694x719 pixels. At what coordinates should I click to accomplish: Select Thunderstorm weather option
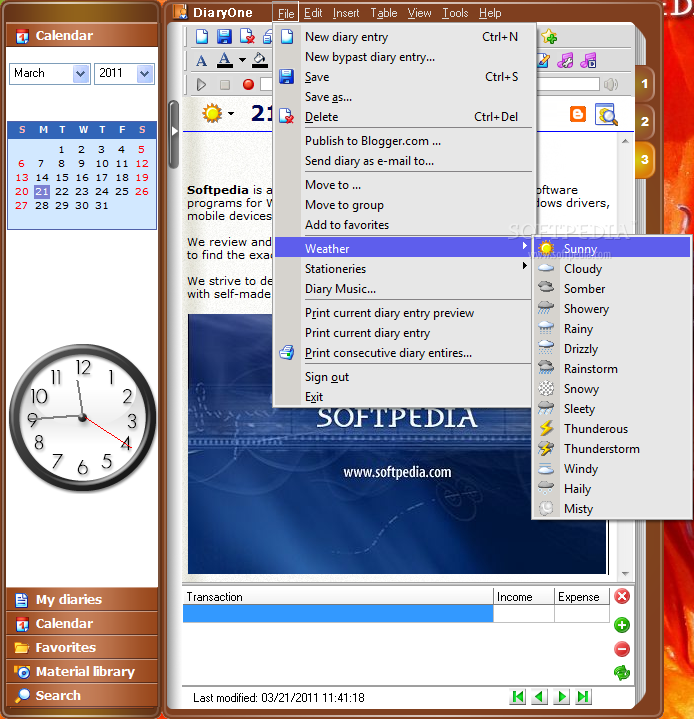pyautogui.click(x=612, y=448)
